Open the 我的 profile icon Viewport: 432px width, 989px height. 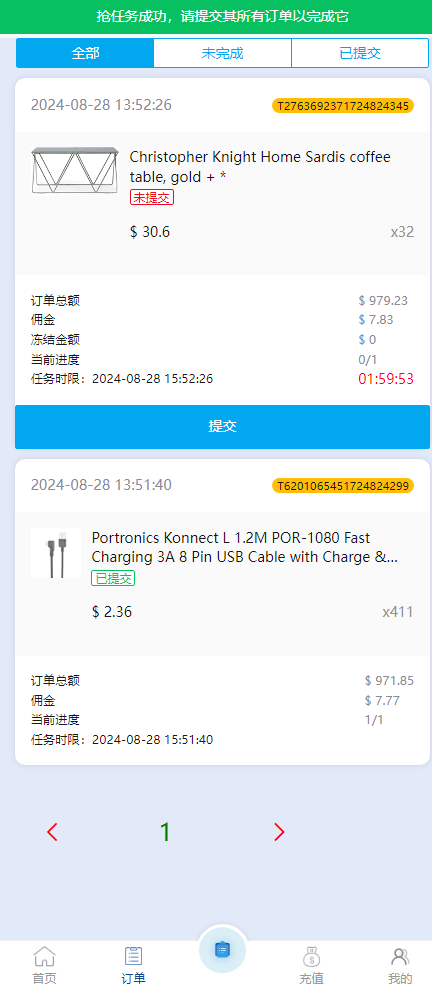coord(400,957)
